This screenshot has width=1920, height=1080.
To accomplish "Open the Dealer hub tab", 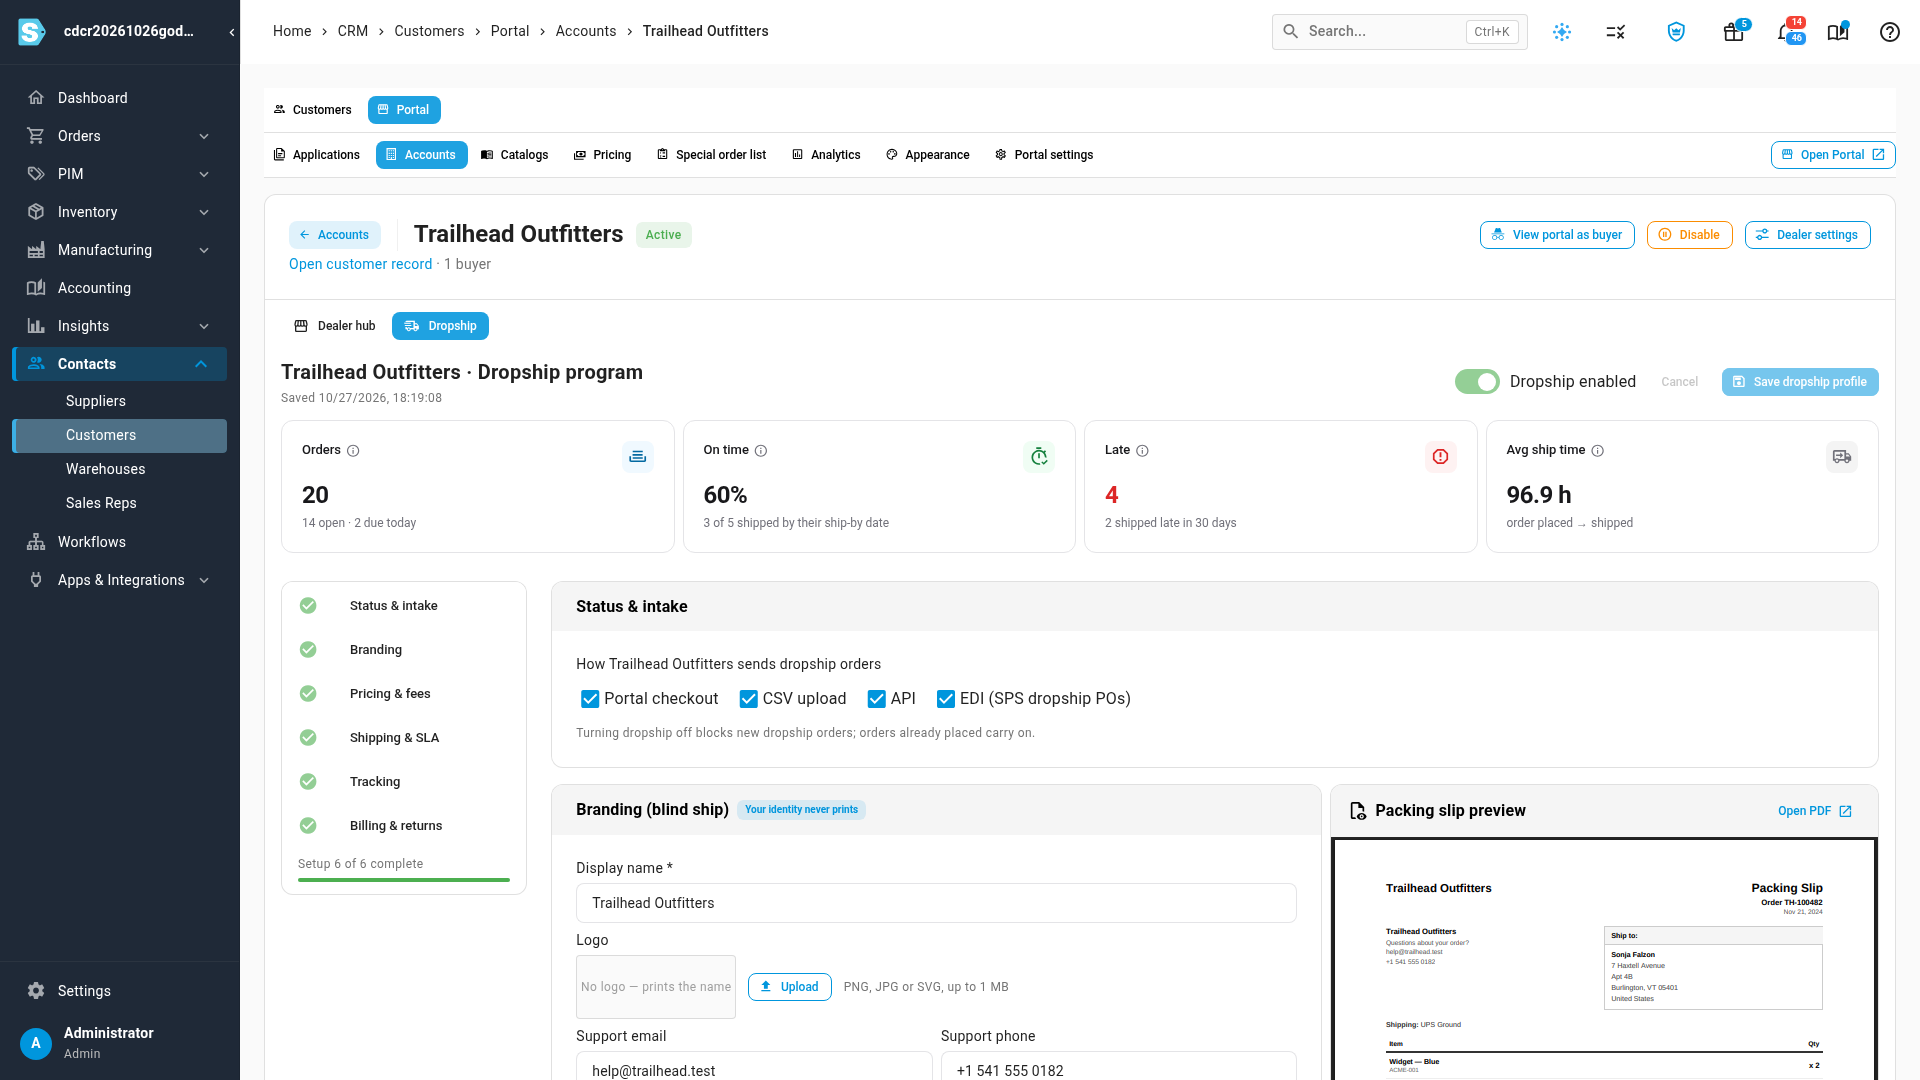I will pos(335,326).
